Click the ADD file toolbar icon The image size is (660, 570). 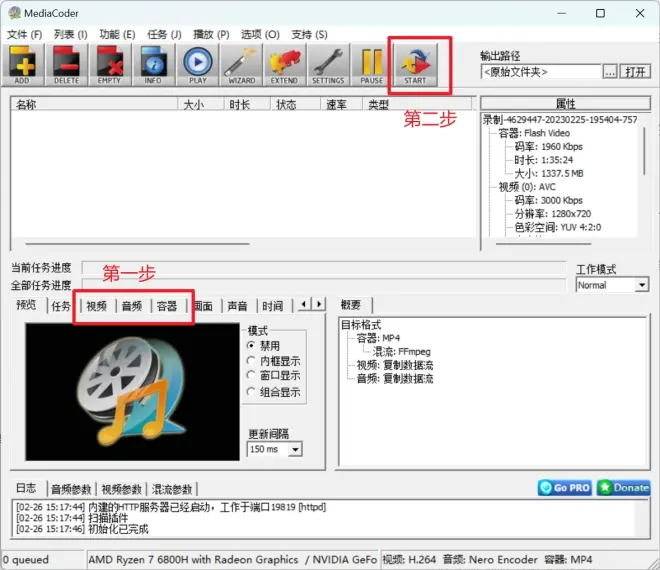tap(22, 65)
